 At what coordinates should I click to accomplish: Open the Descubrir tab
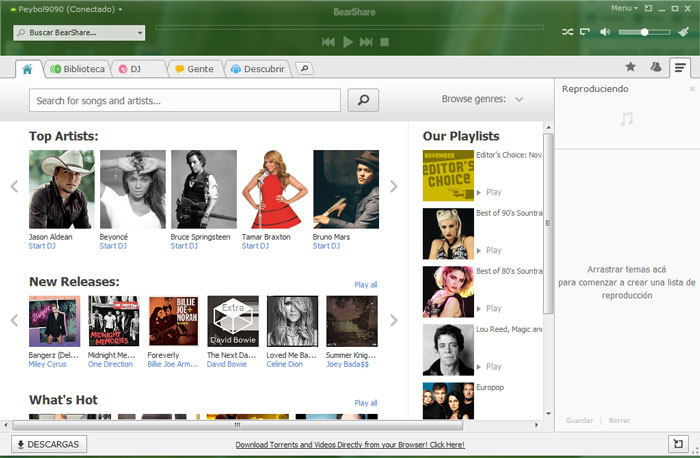(x=258, y=69)
